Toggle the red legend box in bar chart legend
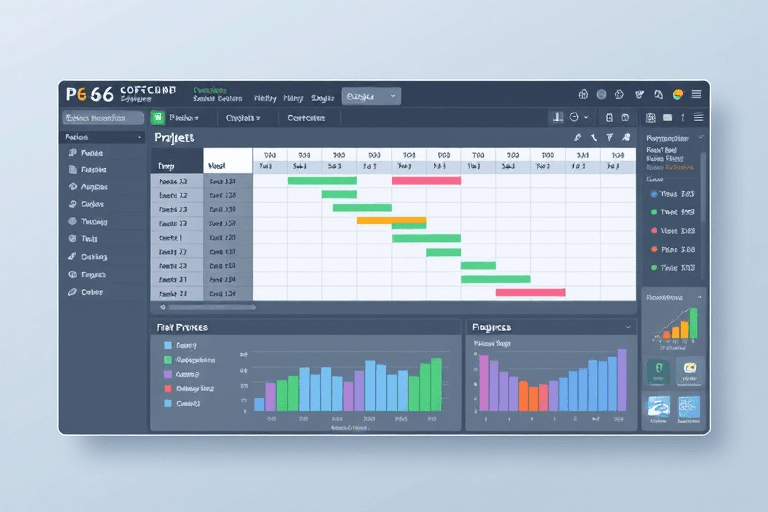This screenshot has width=768, height=512. [167, 388]
